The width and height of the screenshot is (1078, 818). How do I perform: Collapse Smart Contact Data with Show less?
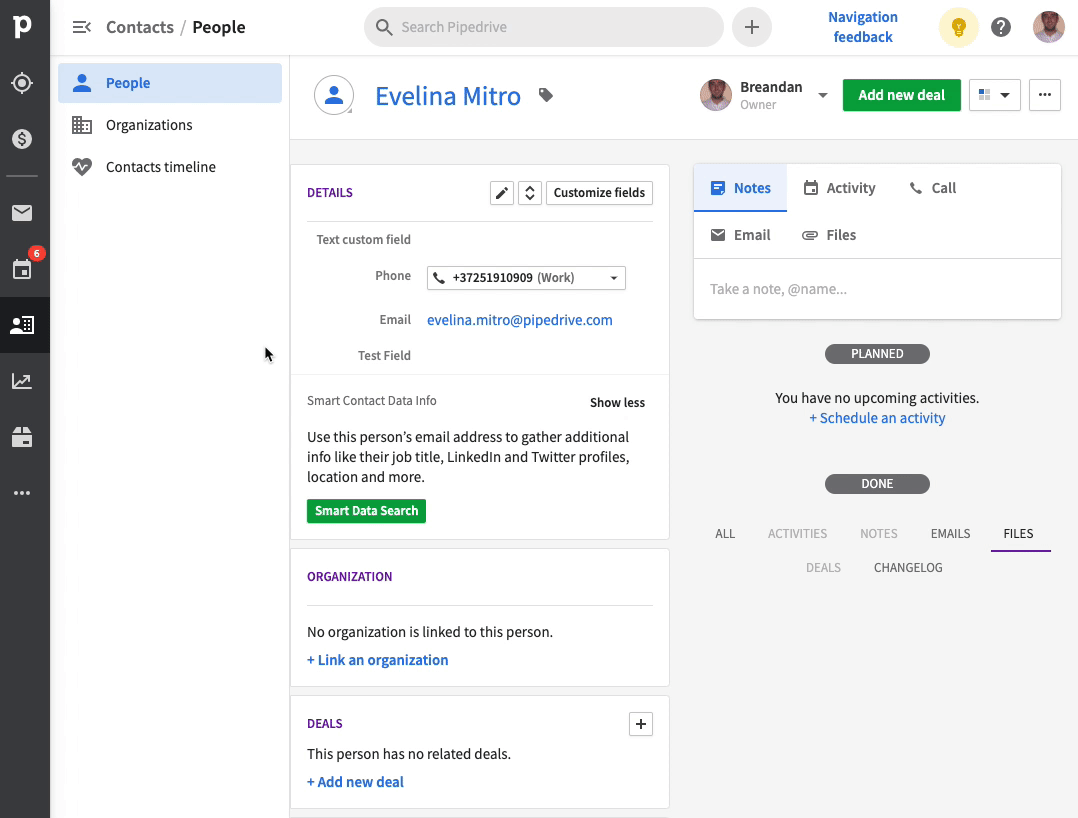[x=617, y=403]
